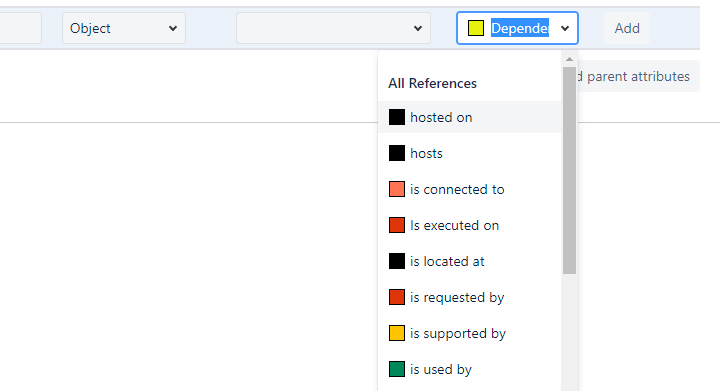The image size is (727, 391).
Task: Choose the 'hosts' reference type
Action: click(470, 153)
